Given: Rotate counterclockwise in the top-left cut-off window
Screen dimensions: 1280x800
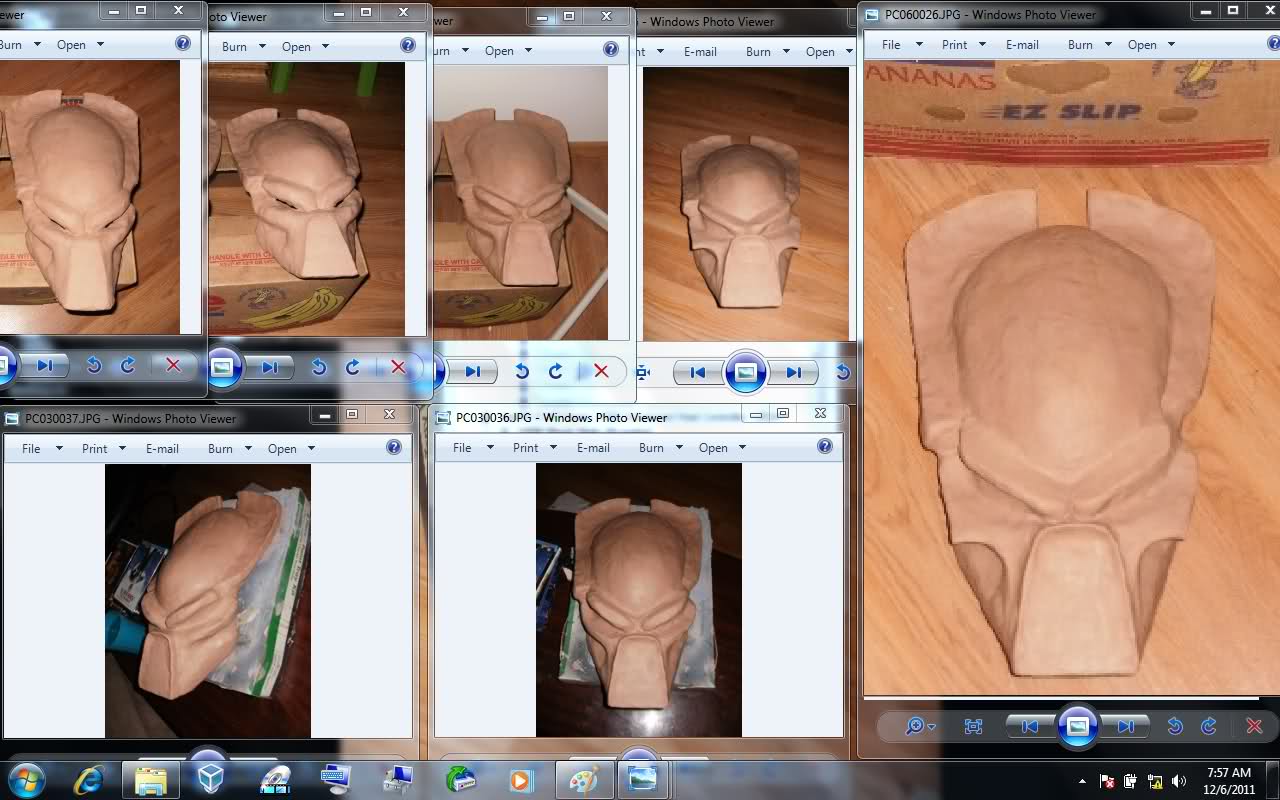Looking at the screenshot, I should pyautogui.click(x=94, y=365).
